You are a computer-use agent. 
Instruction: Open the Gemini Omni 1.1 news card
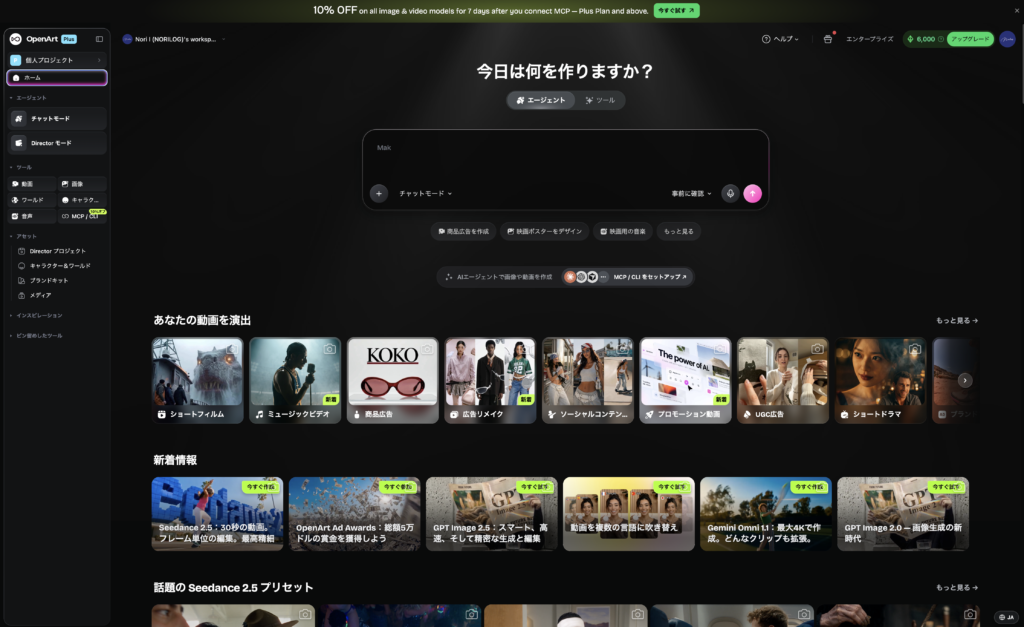click(x=766, y=514)
